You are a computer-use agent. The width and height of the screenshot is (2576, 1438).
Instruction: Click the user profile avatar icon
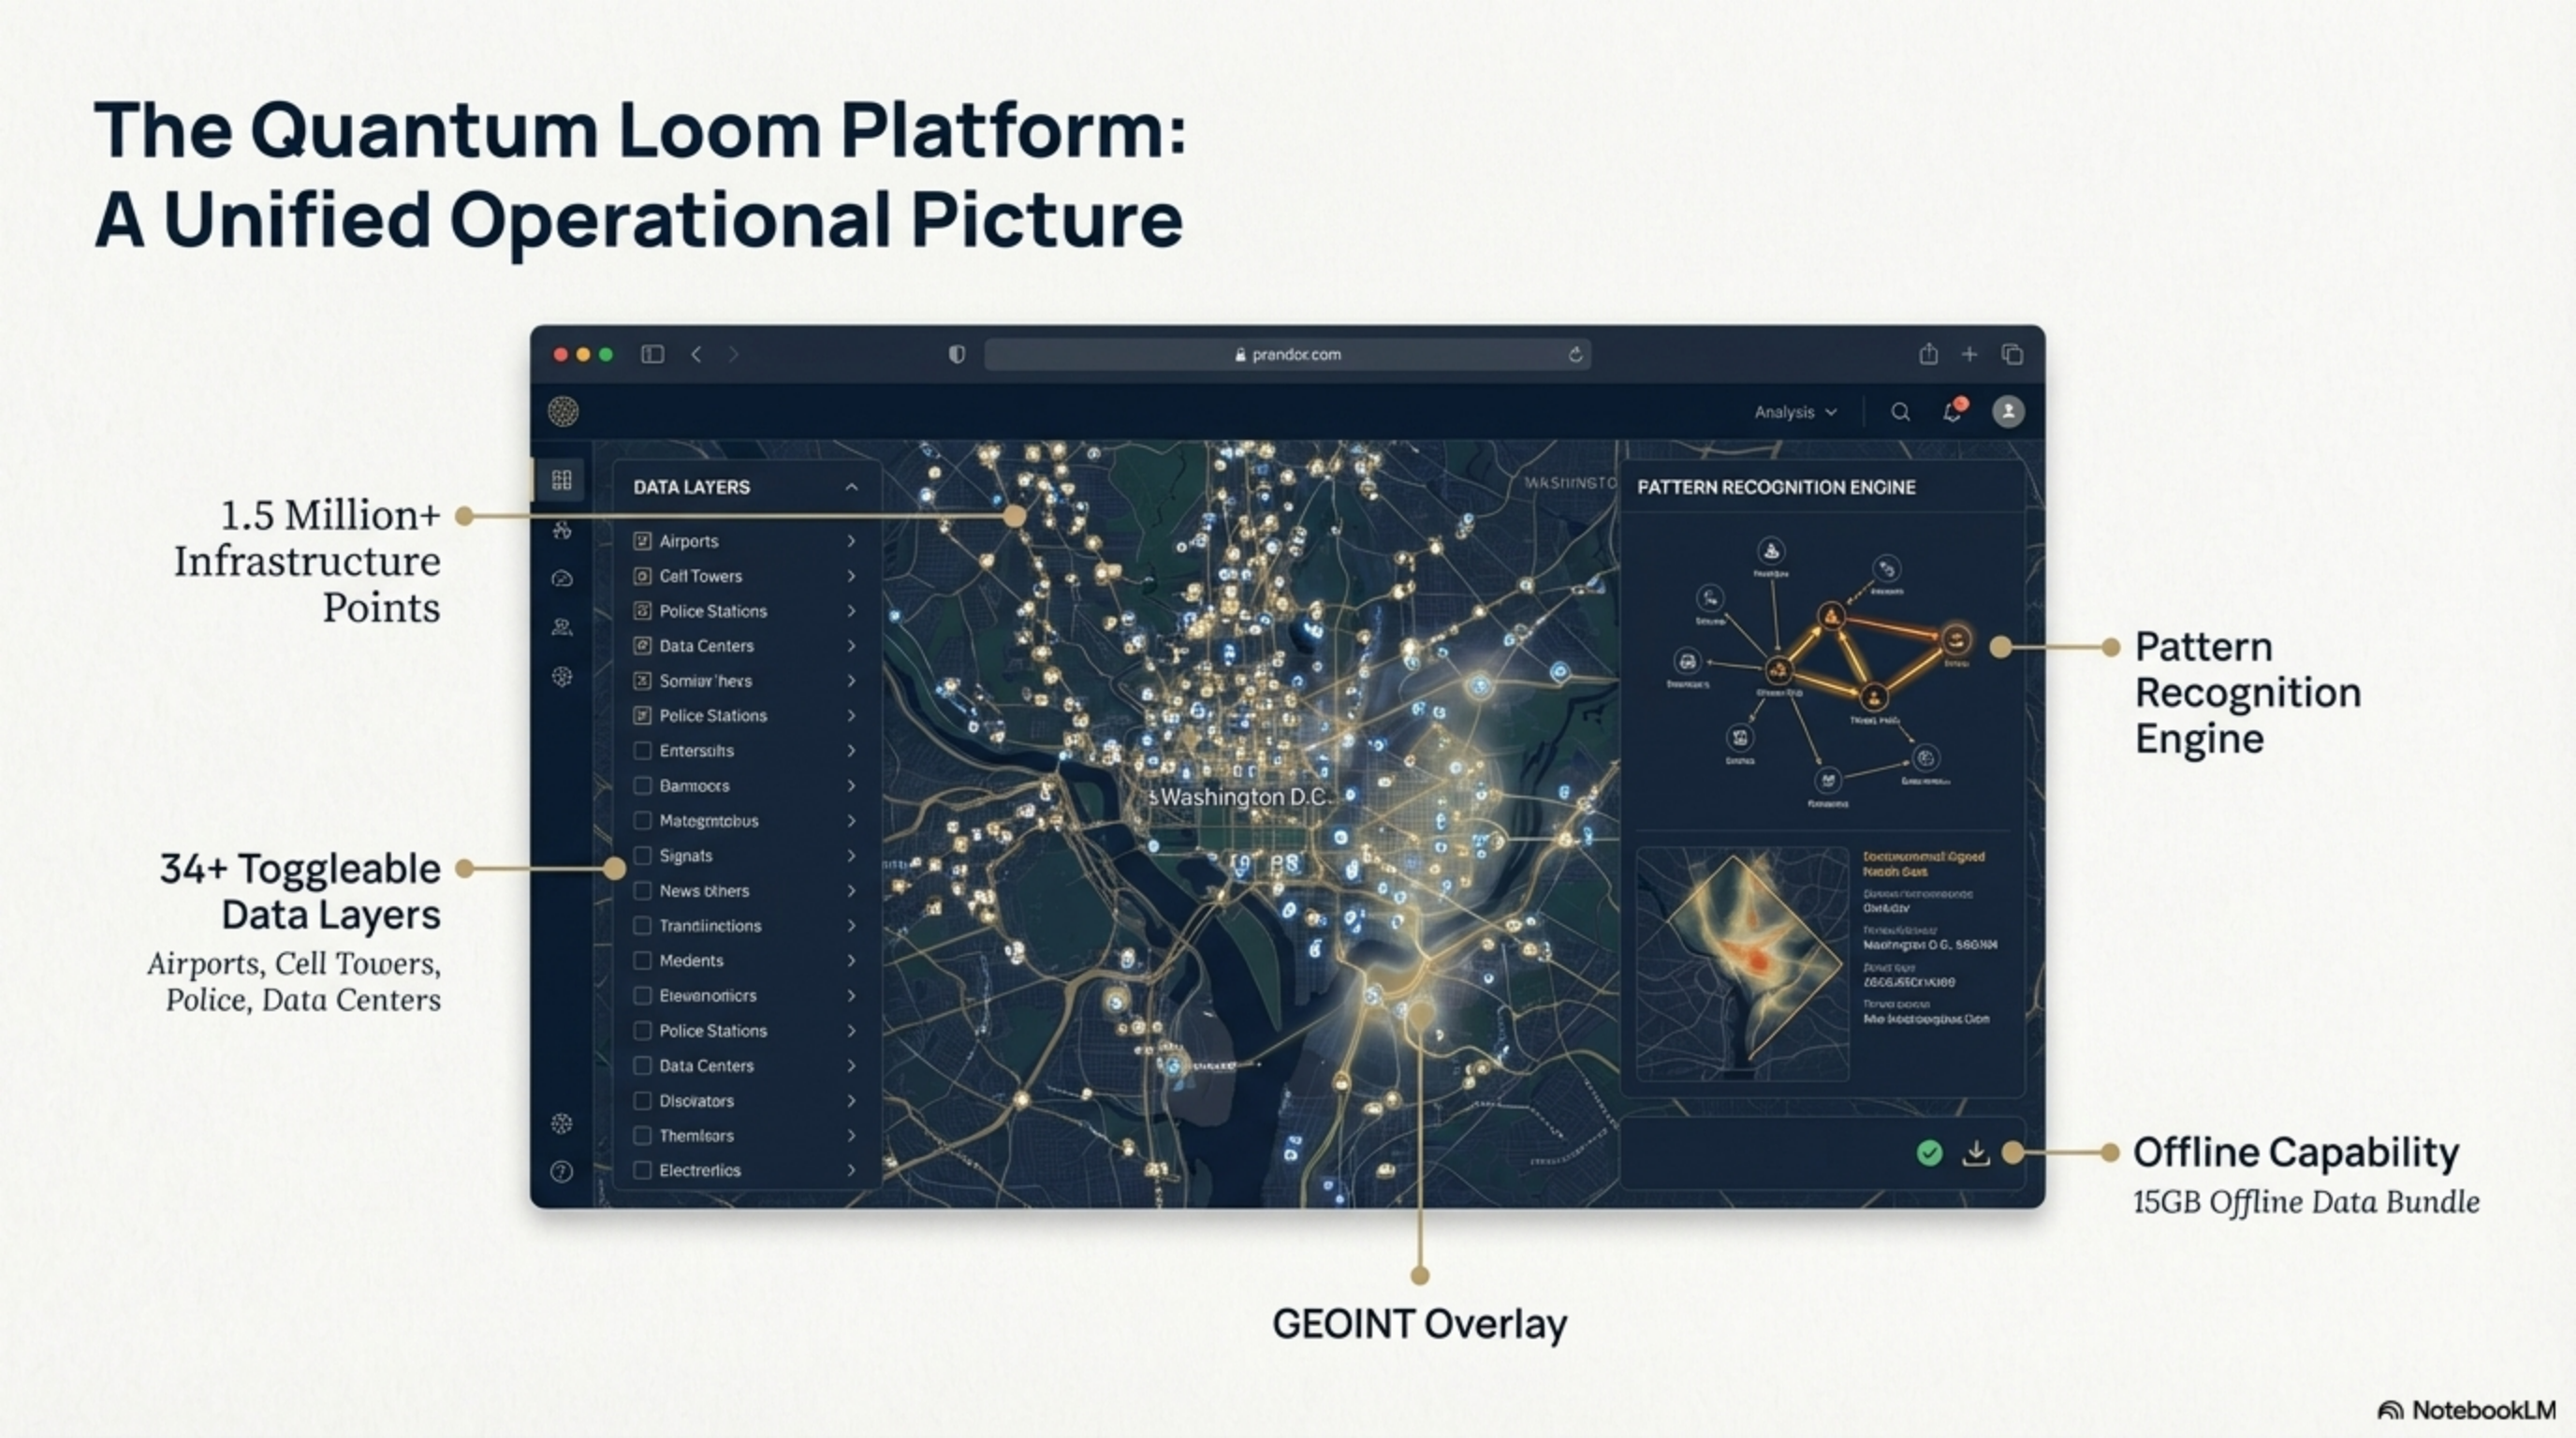(x=2008, y=412)
